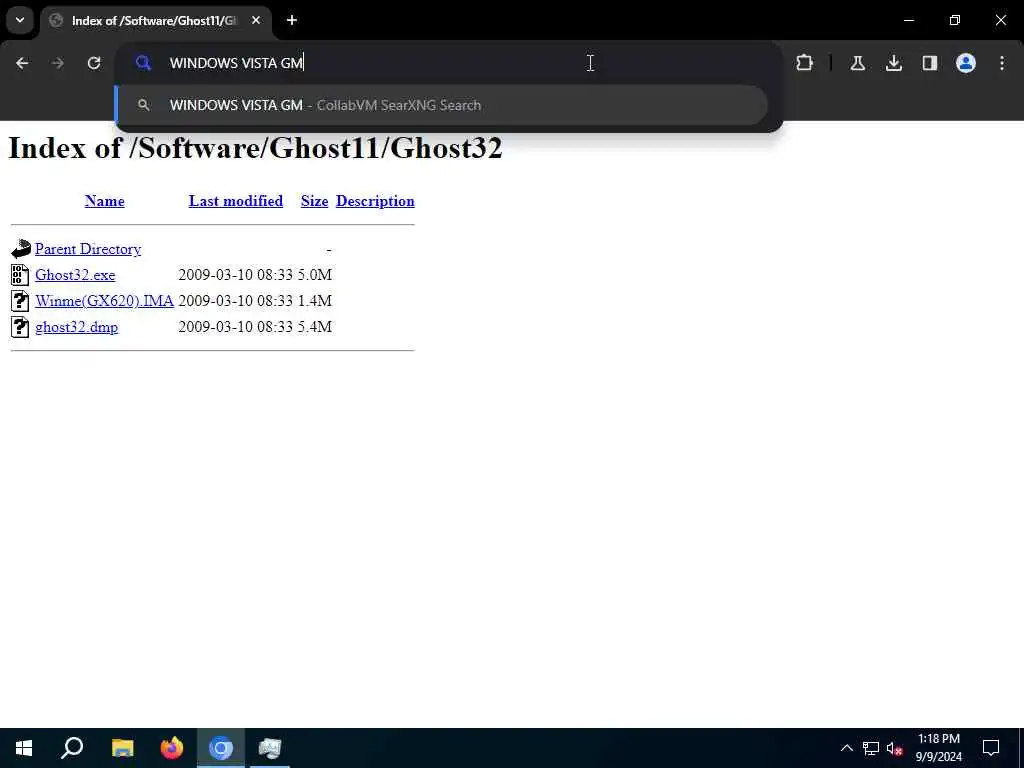Sort listing by Last modified column

click(236, 201)
